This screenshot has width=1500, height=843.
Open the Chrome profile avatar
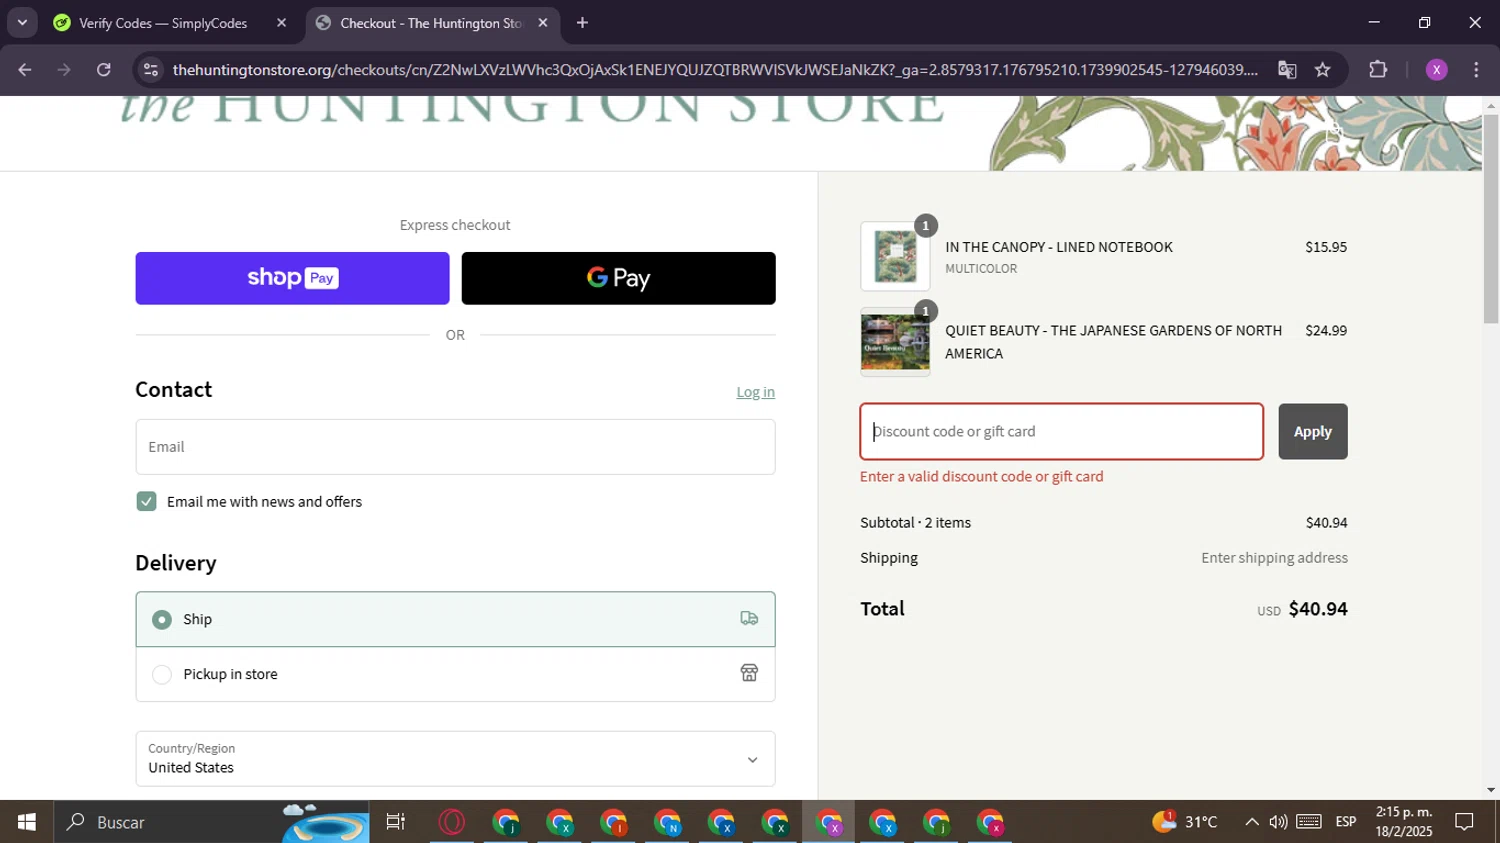(x=1437, y=70)
